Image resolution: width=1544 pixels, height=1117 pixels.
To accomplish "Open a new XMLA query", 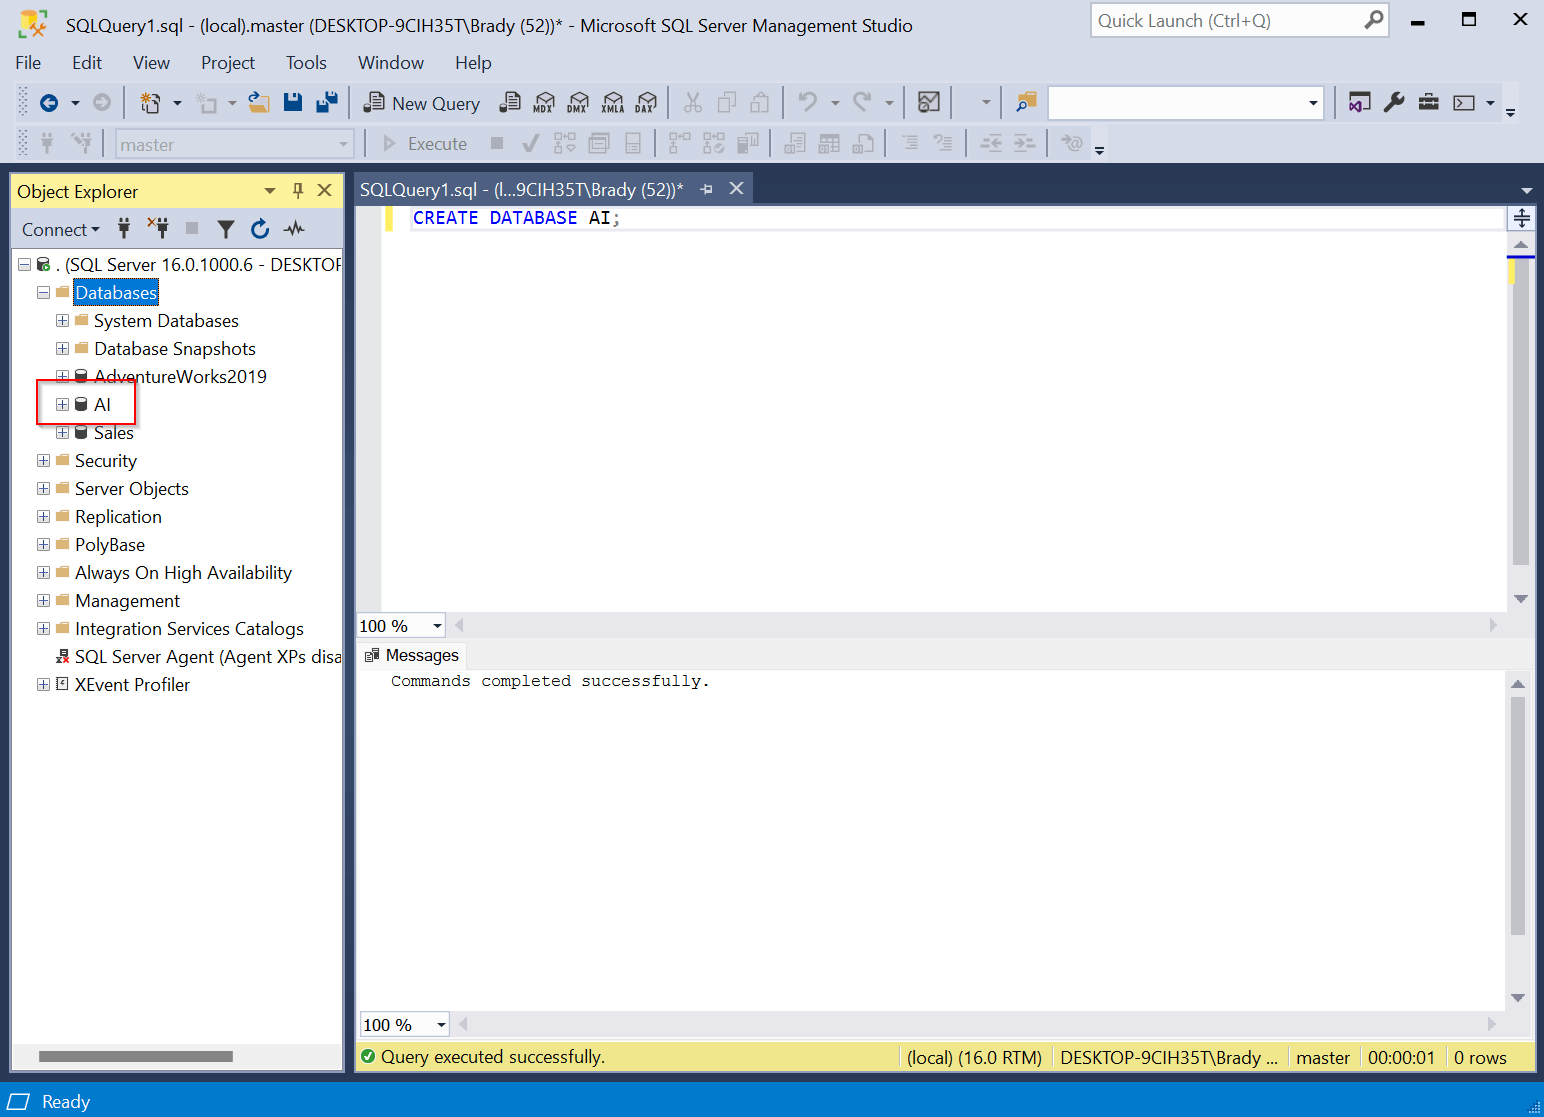I will pyautogui.click(x=612, y=102).
